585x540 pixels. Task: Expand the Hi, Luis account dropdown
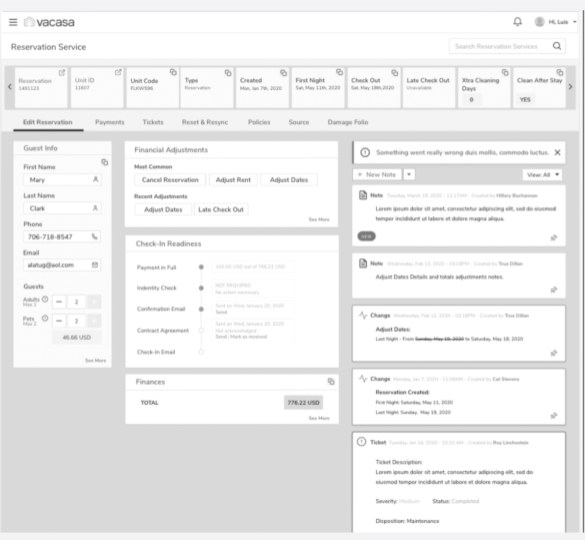(x=575, y=22)
